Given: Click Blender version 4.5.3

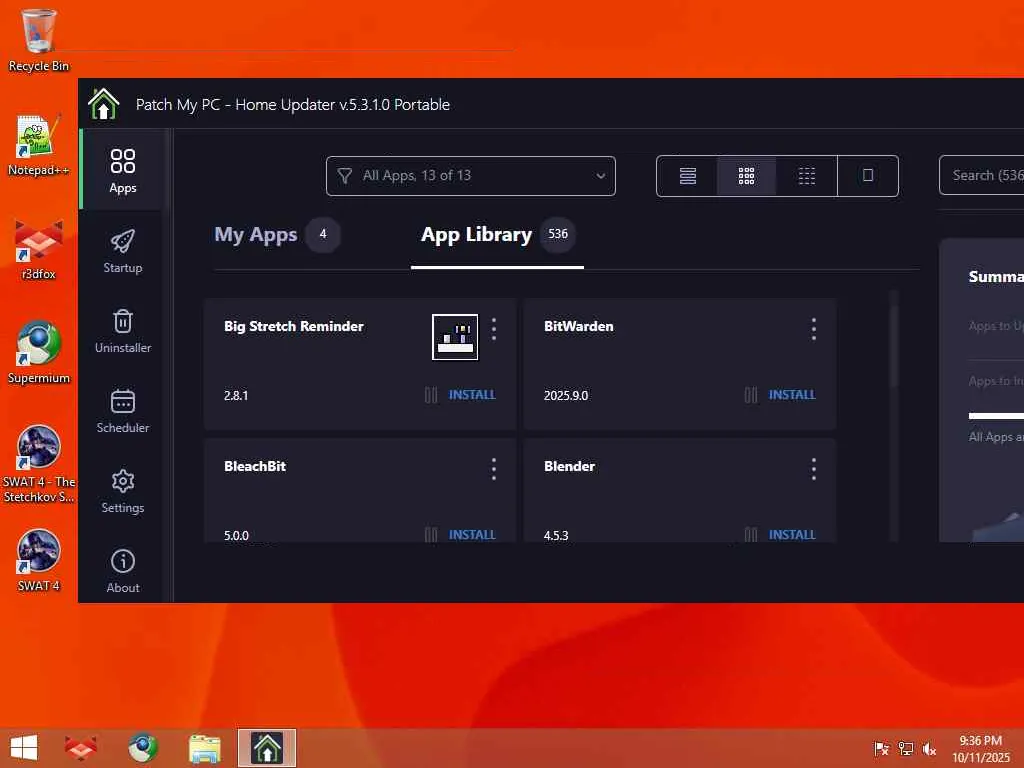Looking at the screenshot, I should pos(556,536).
